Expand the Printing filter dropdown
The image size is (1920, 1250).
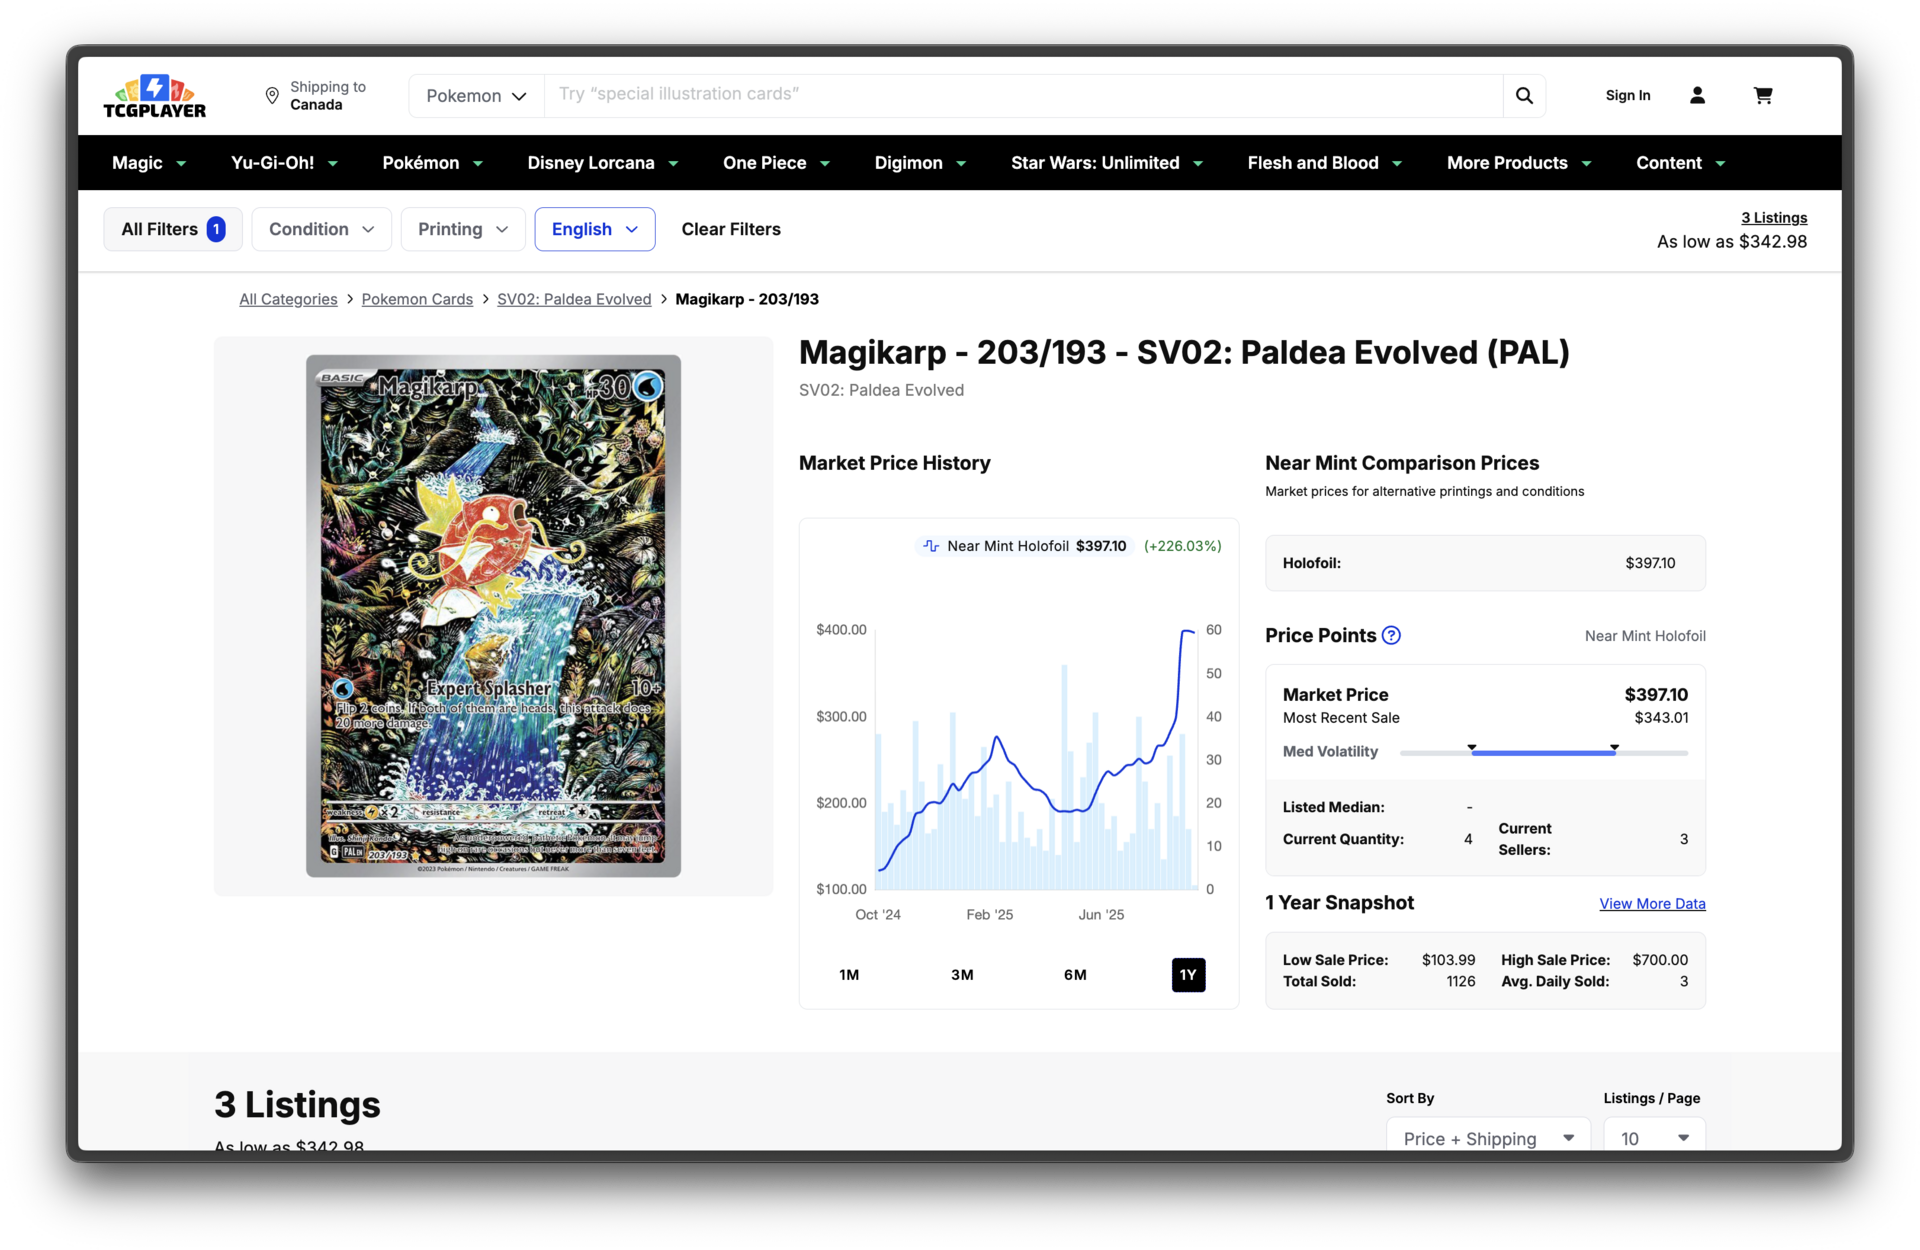click(x=462, y=229)
